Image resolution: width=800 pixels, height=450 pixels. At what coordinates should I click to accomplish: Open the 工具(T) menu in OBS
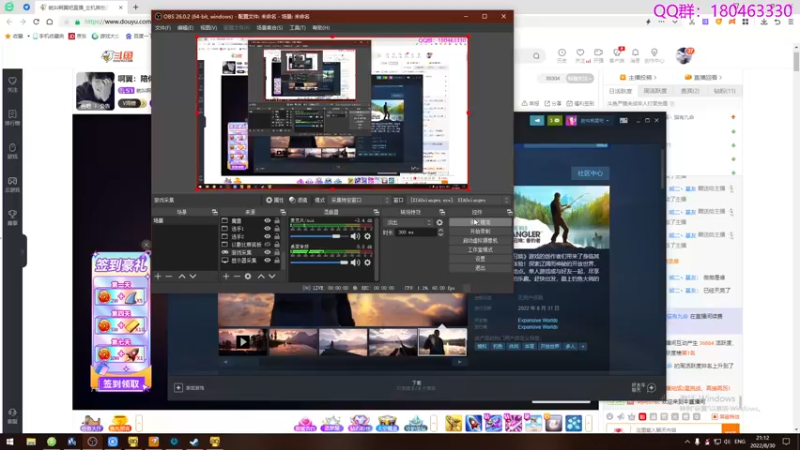point(297,28)
